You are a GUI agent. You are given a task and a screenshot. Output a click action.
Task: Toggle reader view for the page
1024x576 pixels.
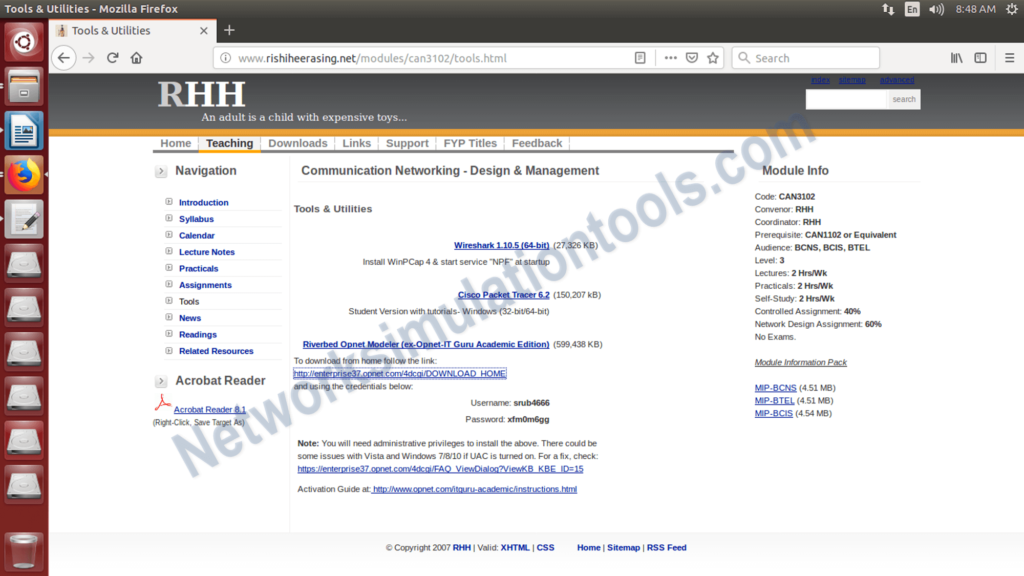[640, 58]
